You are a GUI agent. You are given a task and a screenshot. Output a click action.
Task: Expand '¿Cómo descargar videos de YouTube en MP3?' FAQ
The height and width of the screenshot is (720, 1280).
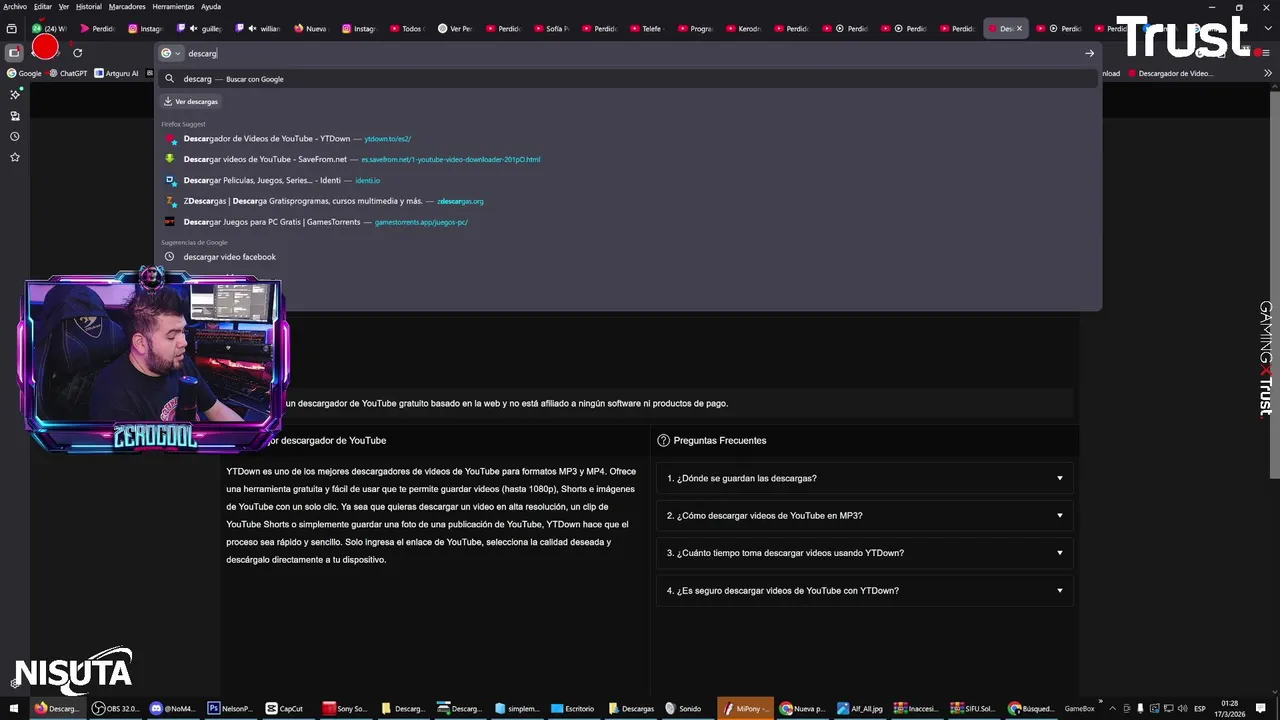865,516
